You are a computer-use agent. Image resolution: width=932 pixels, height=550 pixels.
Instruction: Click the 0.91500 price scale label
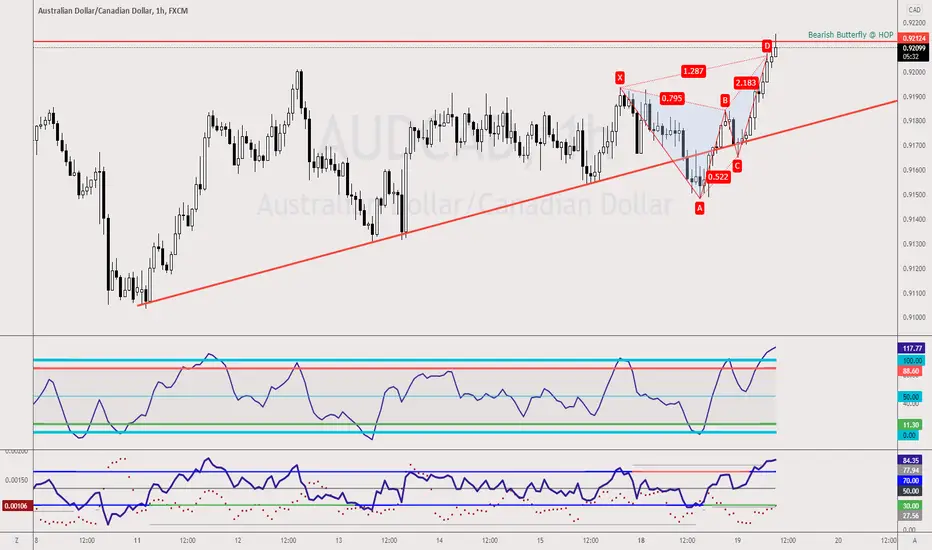tap(914, 195)
